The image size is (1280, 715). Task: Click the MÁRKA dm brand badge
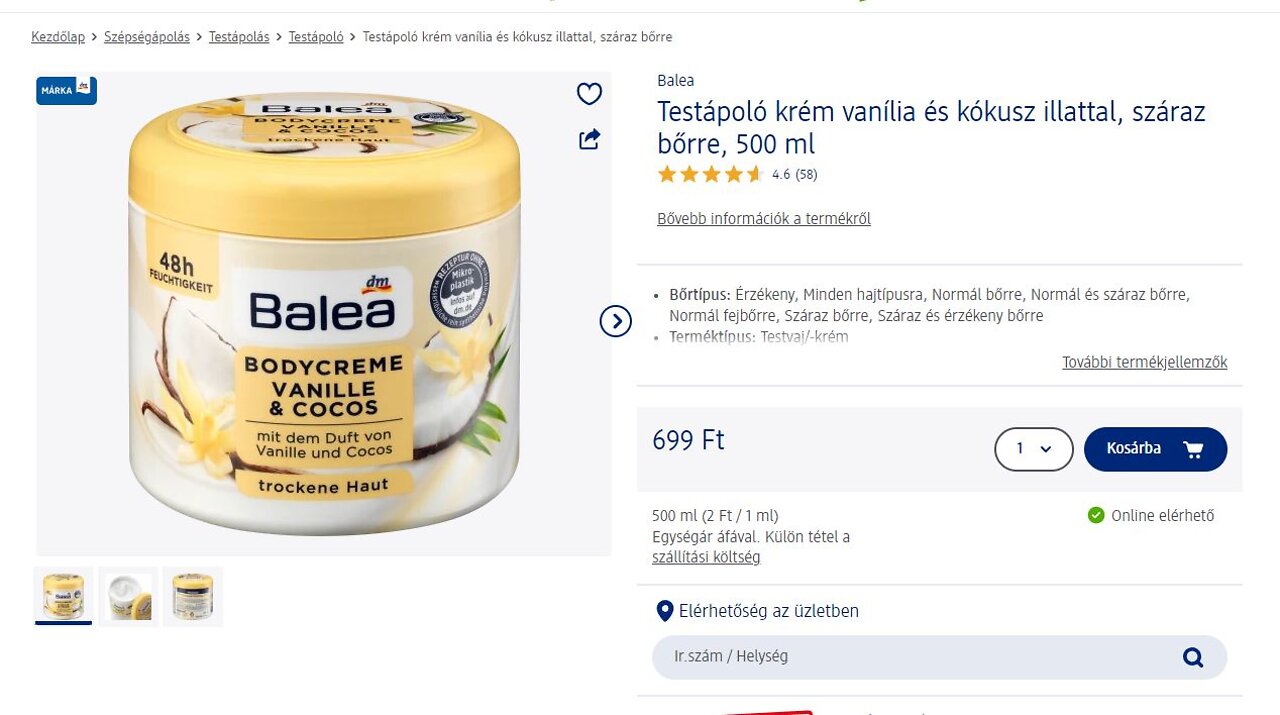click(67, 90)
